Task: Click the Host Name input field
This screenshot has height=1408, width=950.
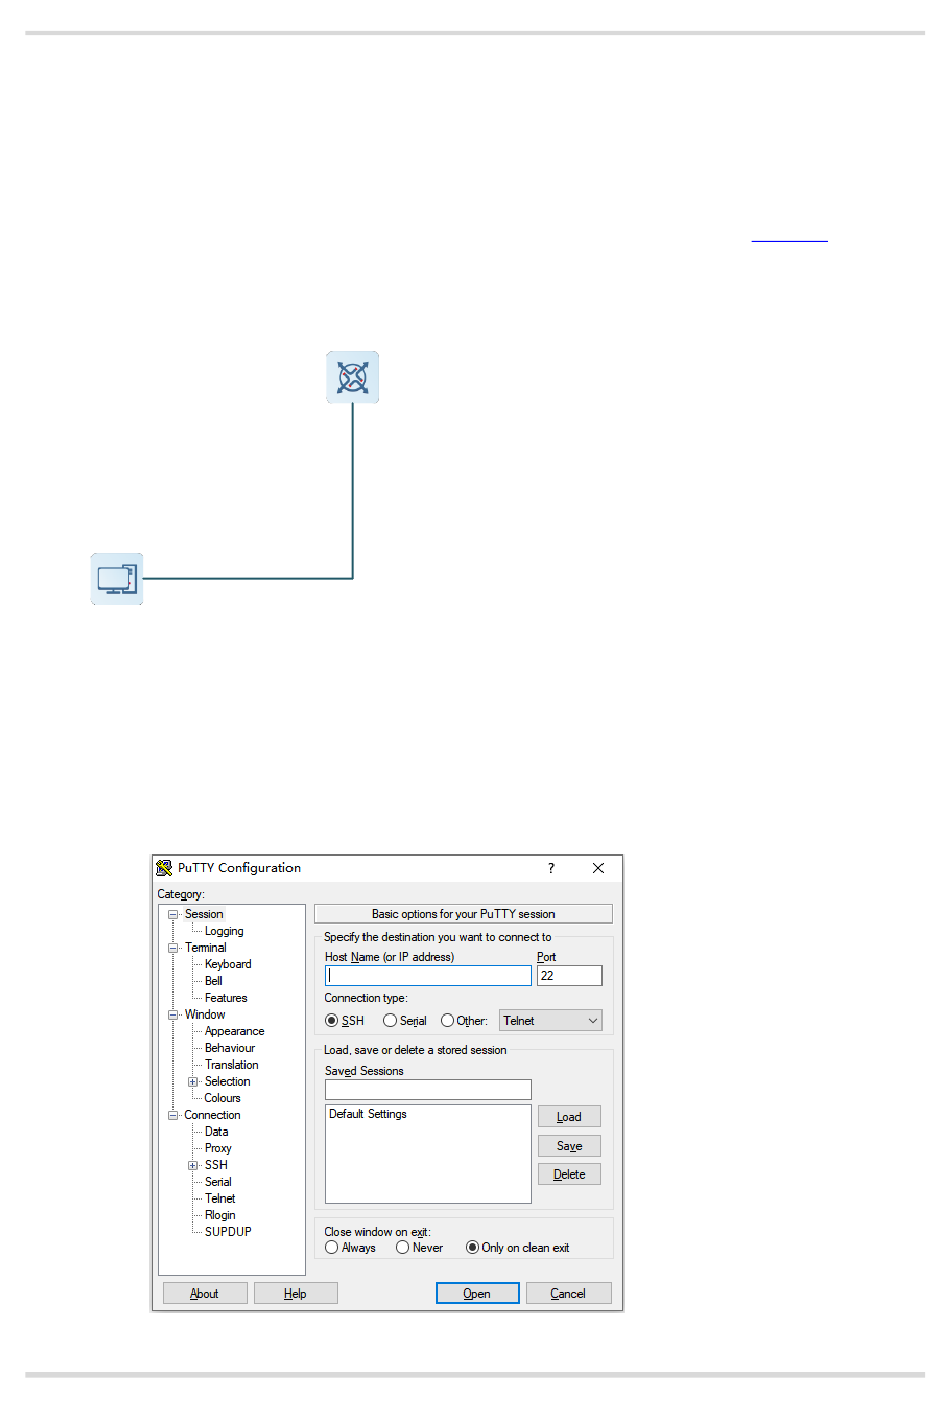Action: tap(428, 976)
